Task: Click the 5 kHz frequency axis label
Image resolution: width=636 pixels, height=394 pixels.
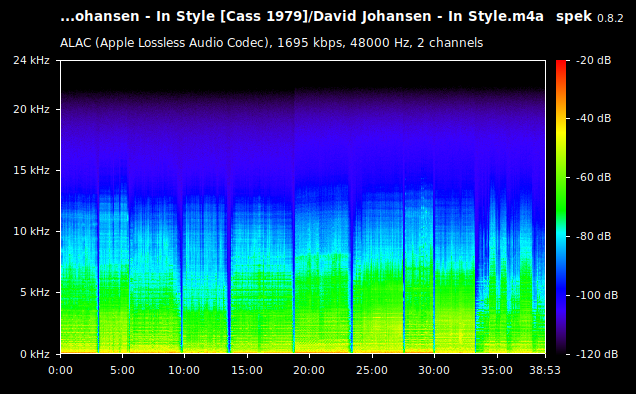Action: [x=35, y=292]
